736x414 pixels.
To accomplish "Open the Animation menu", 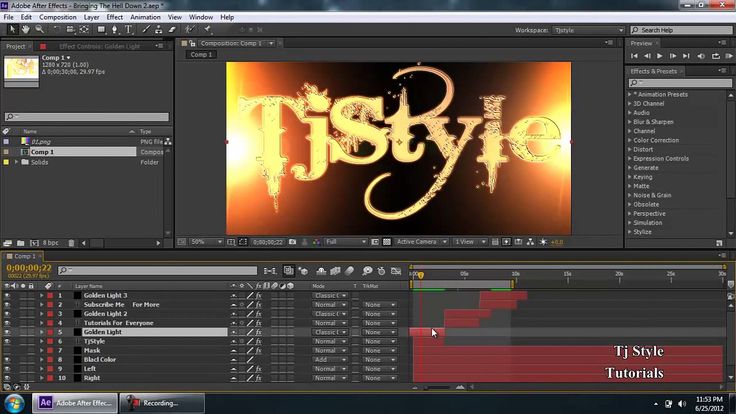I will point(145,17).
